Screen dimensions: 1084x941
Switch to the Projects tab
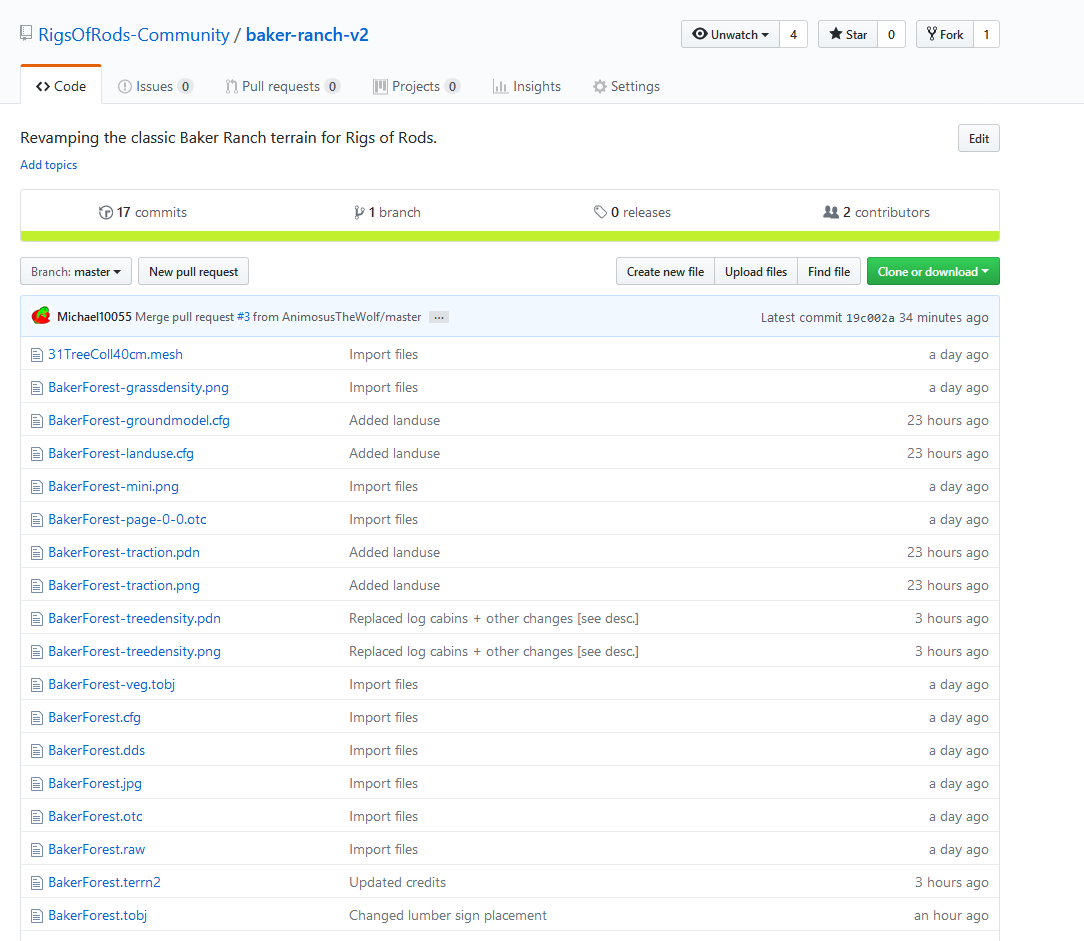coord(416,86)
